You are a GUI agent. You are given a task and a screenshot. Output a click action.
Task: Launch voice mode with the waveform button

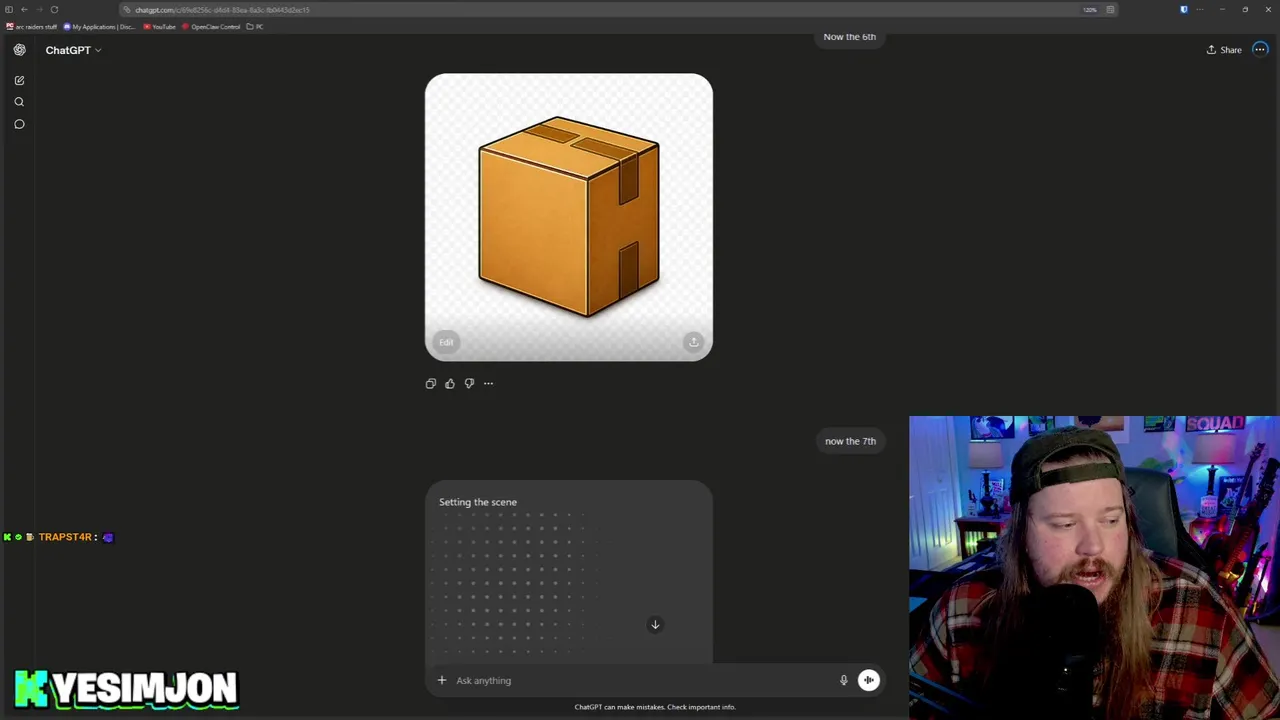pyautogui.click(x=868, y=680)
